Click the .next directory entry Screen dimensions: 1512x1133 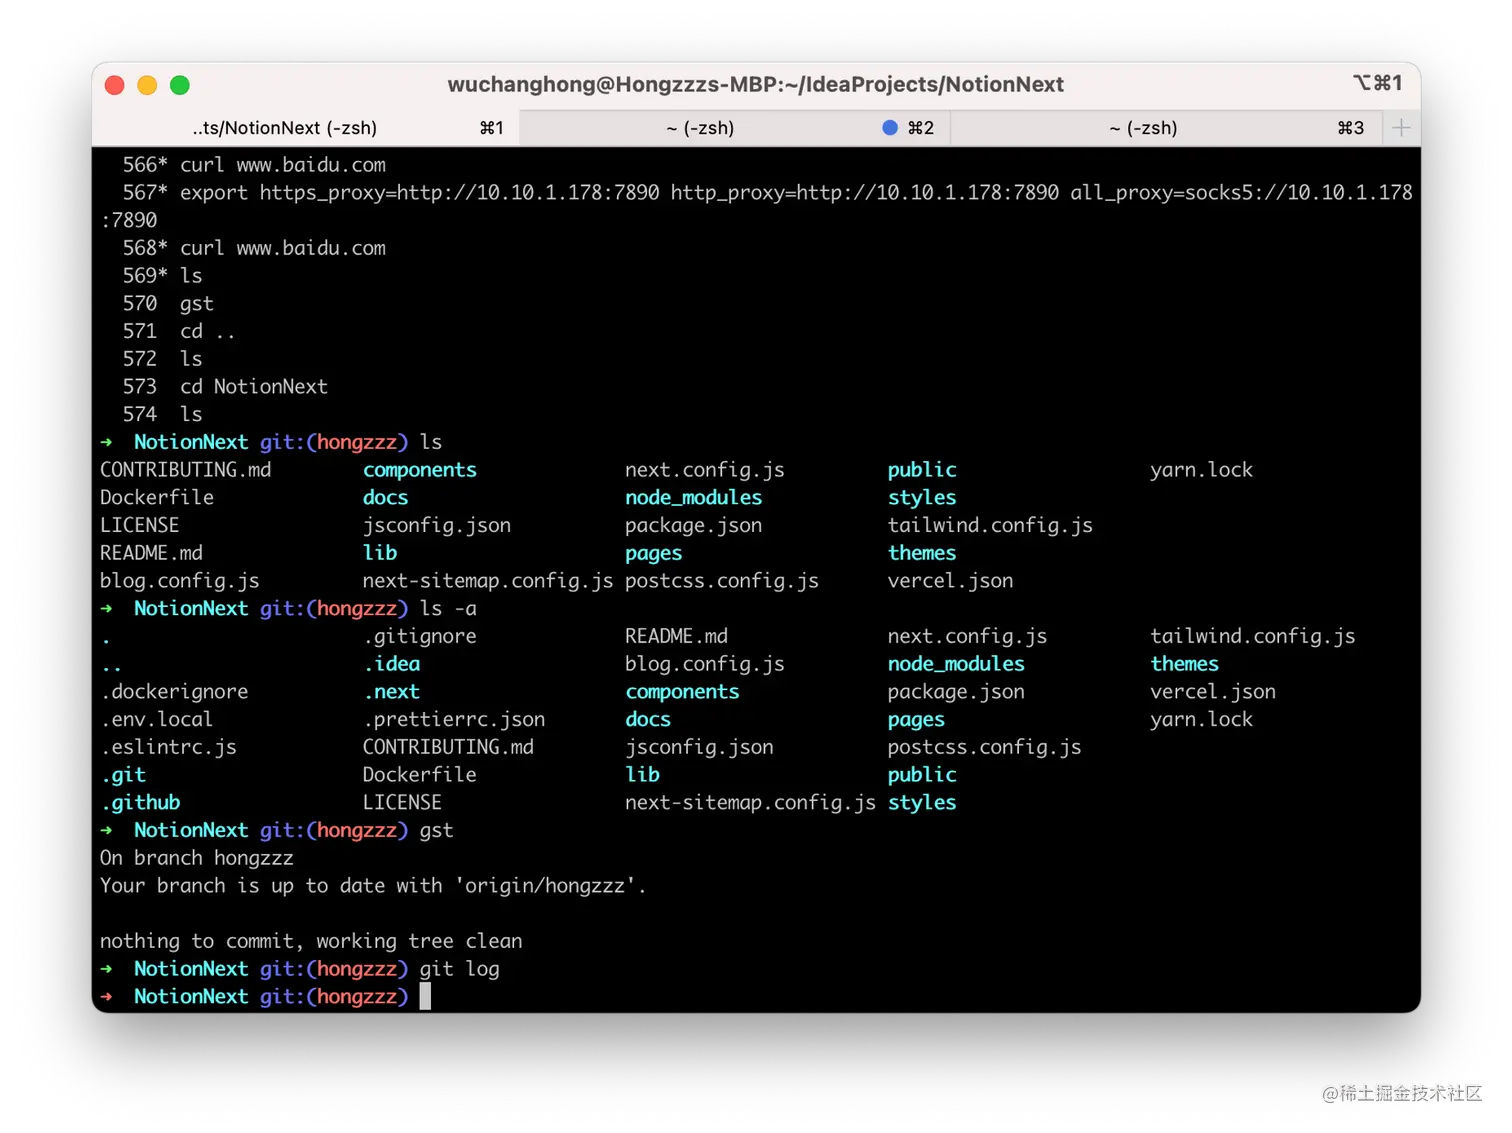click(391, 692)
